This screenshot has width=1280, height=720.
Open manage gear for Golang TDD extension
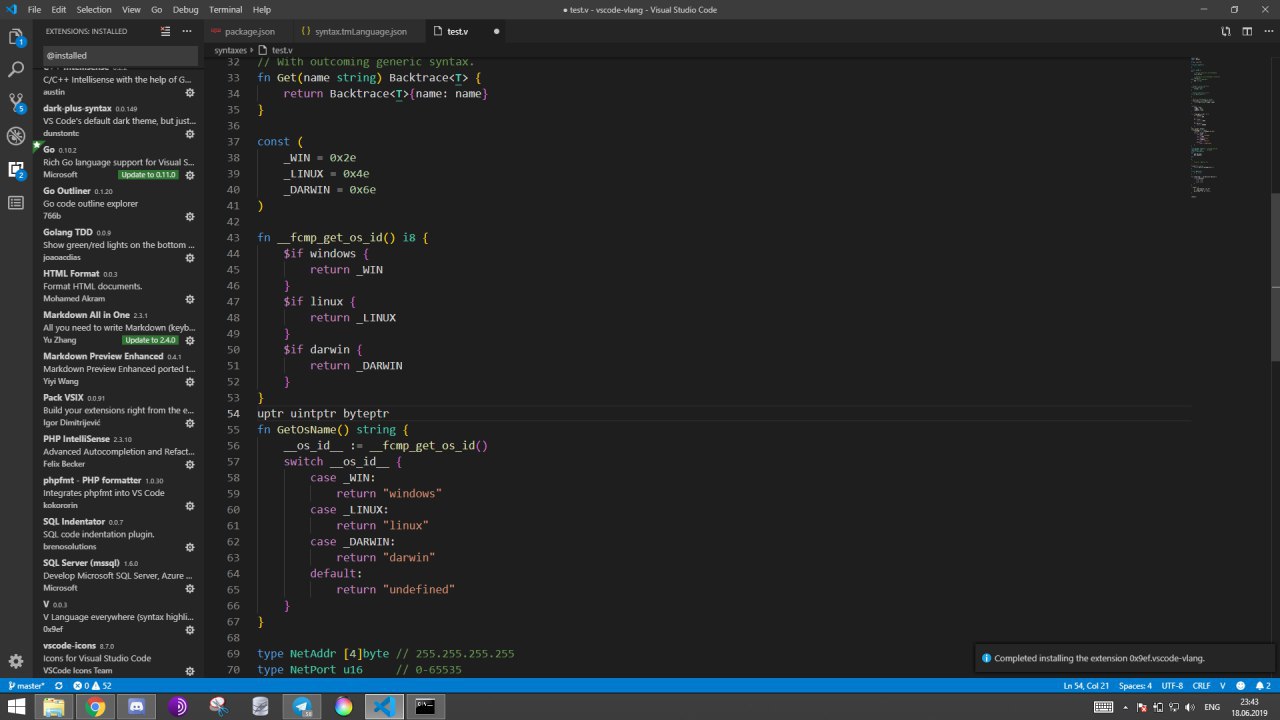tap(190, 258)
